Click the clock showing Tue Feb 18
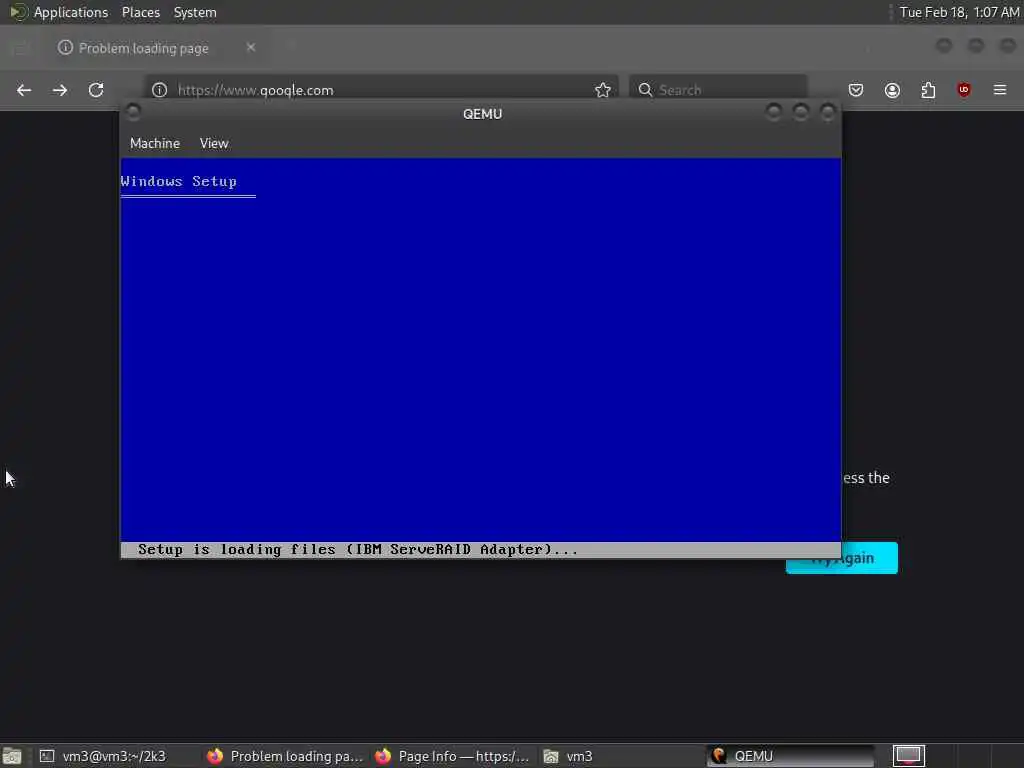The height and width of the screenshot is (768, 1024). coord(959,12)
